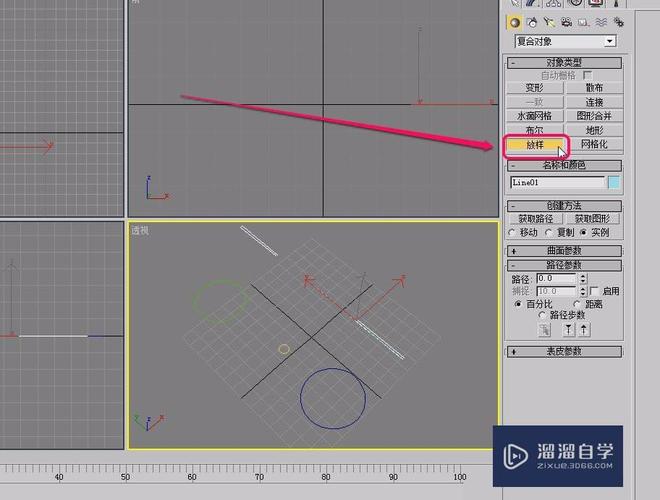
Task: Click frame 100 on the timeline
Action: (x=460, y=477)
